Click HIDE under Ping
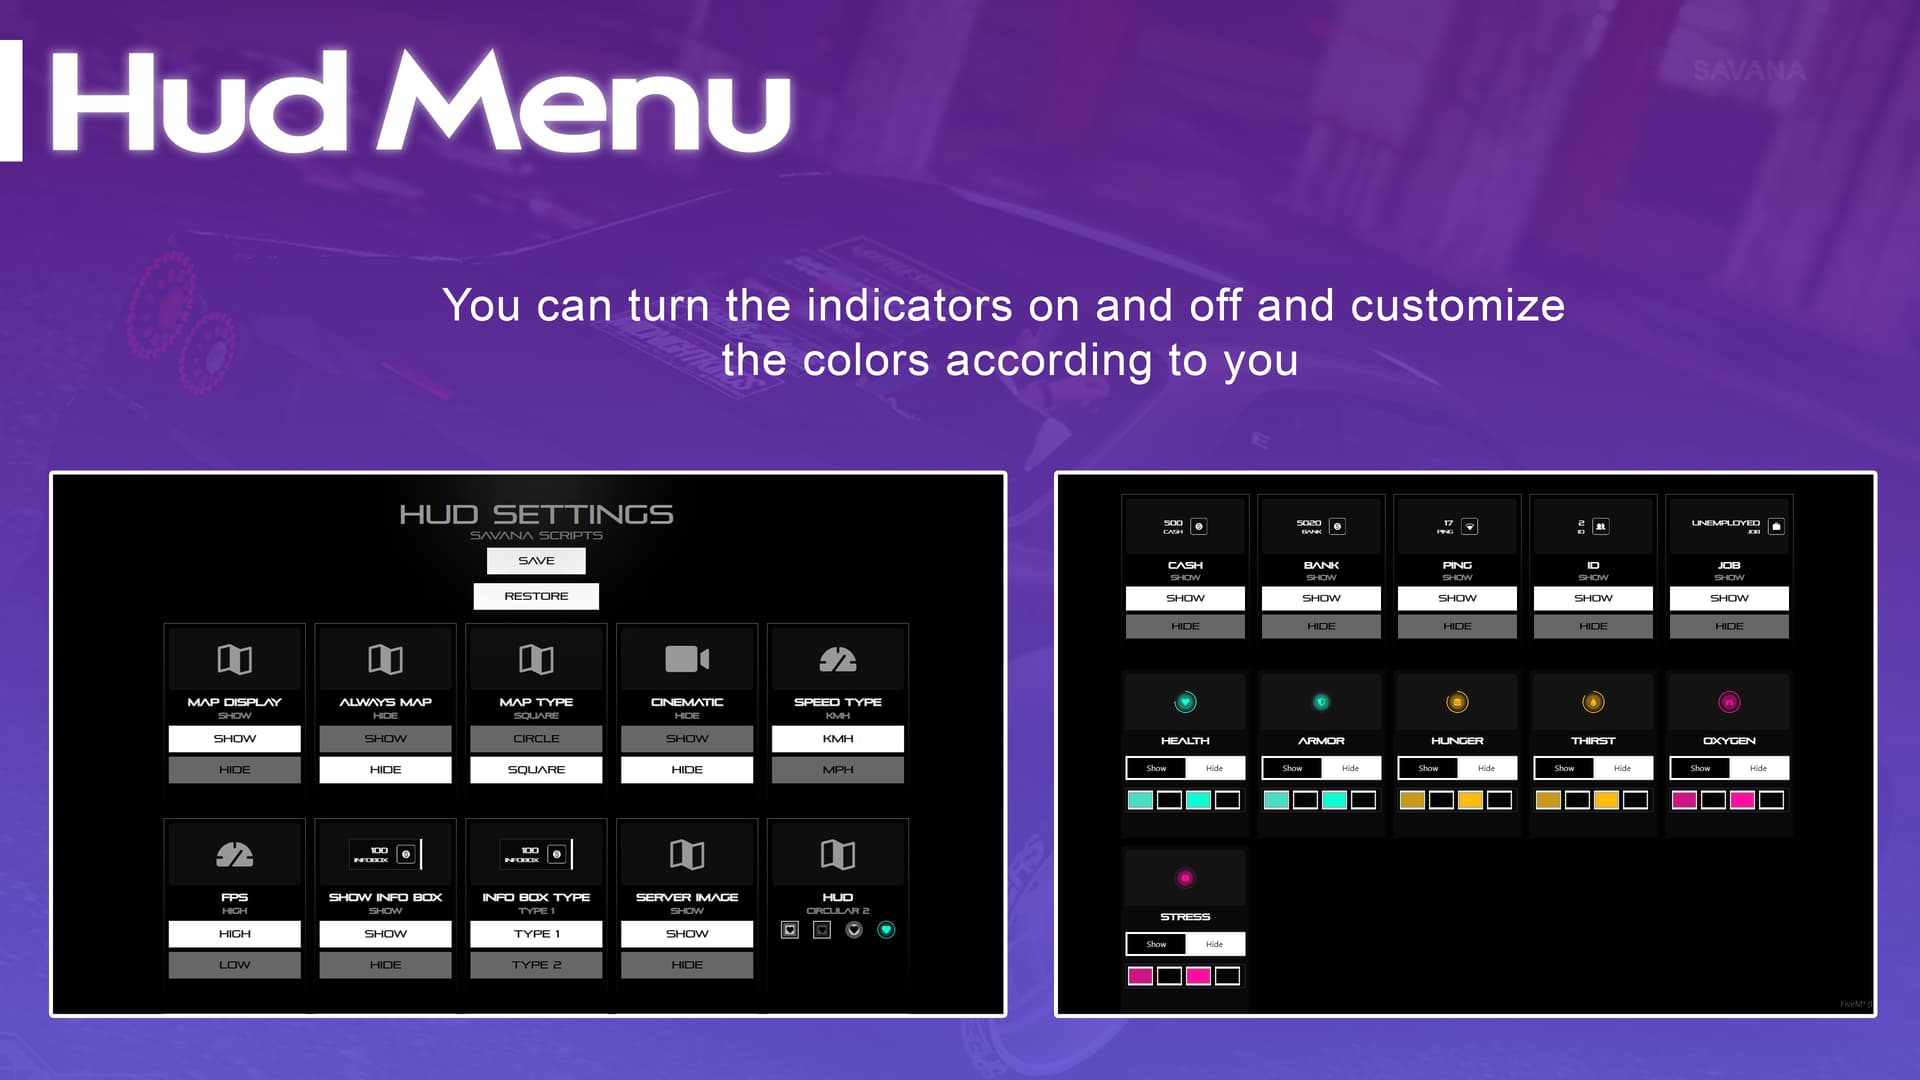 pos(1457,626)
